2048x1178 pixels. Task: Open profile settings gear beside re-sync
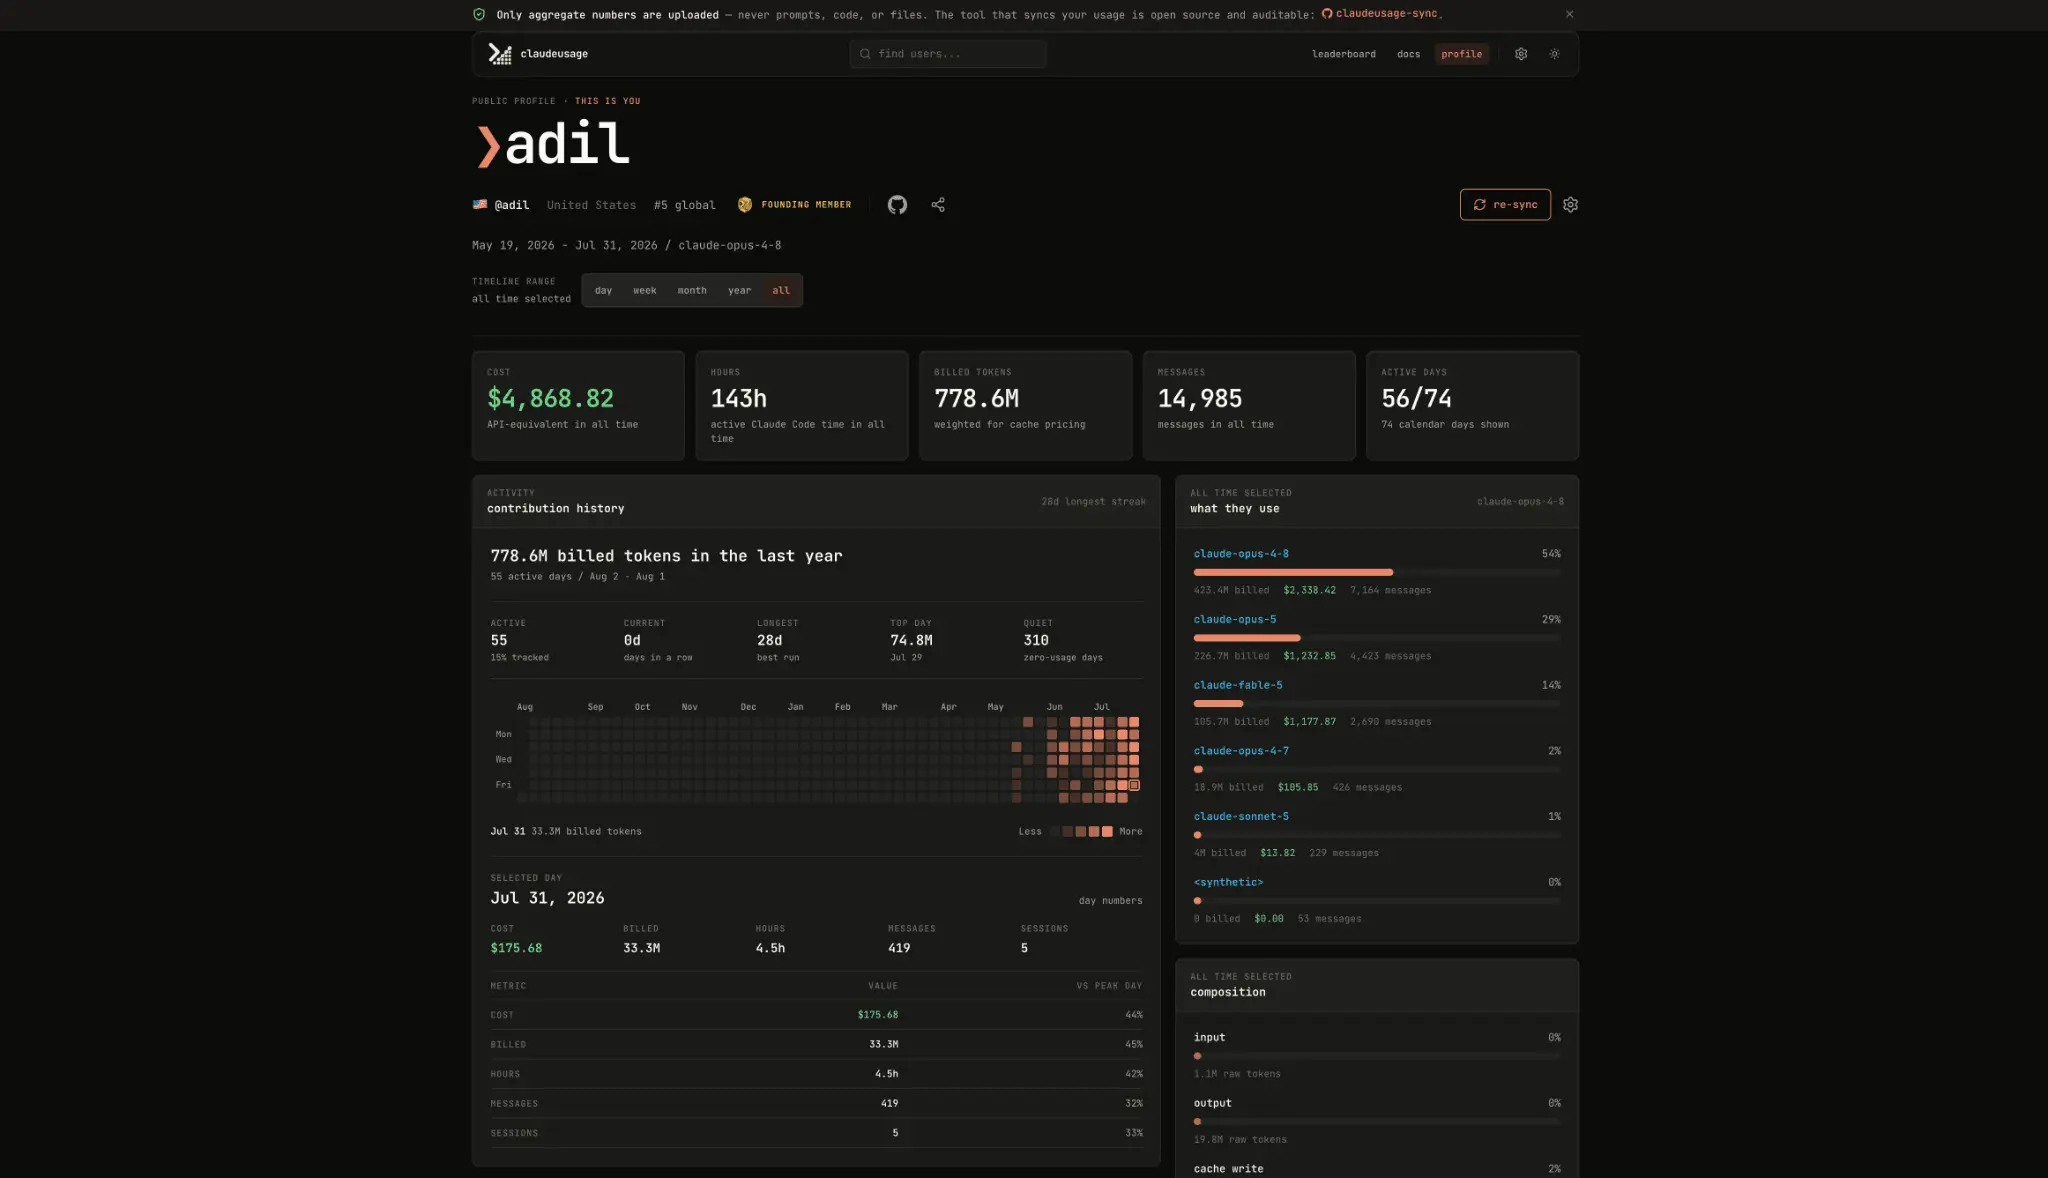[x=1570, y=205]
